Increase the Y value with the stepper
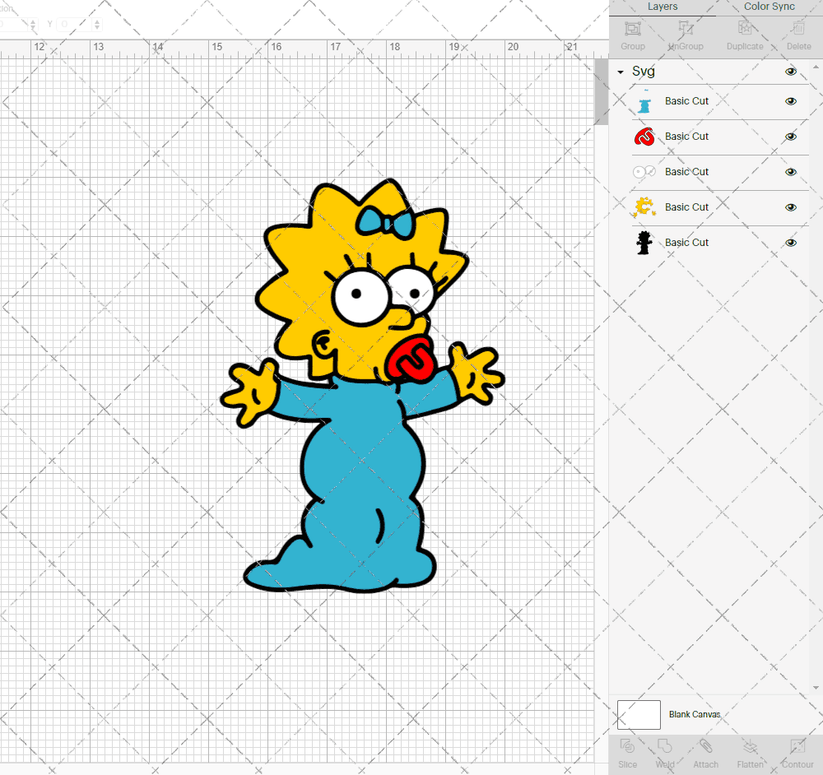 [x=96, y=21]
